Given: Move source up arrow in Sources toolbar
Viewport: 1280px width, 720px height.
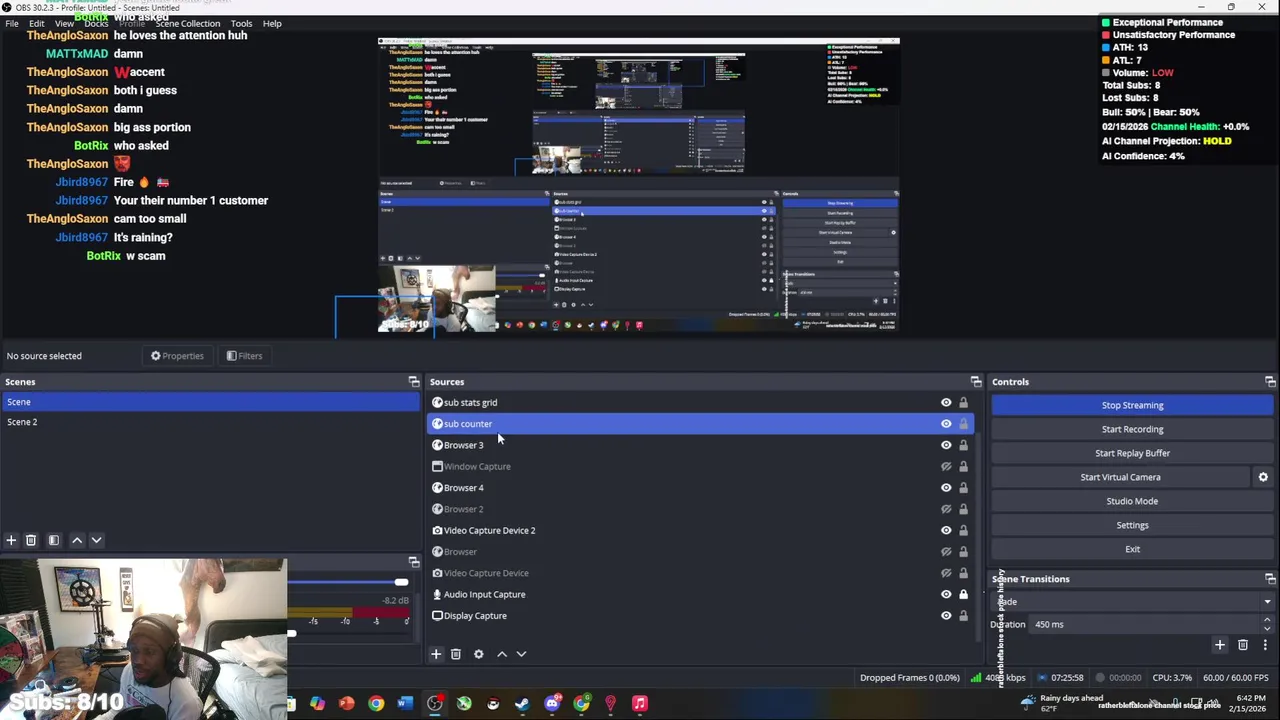Looking at the screenshot, I should (x=502, y=654).
